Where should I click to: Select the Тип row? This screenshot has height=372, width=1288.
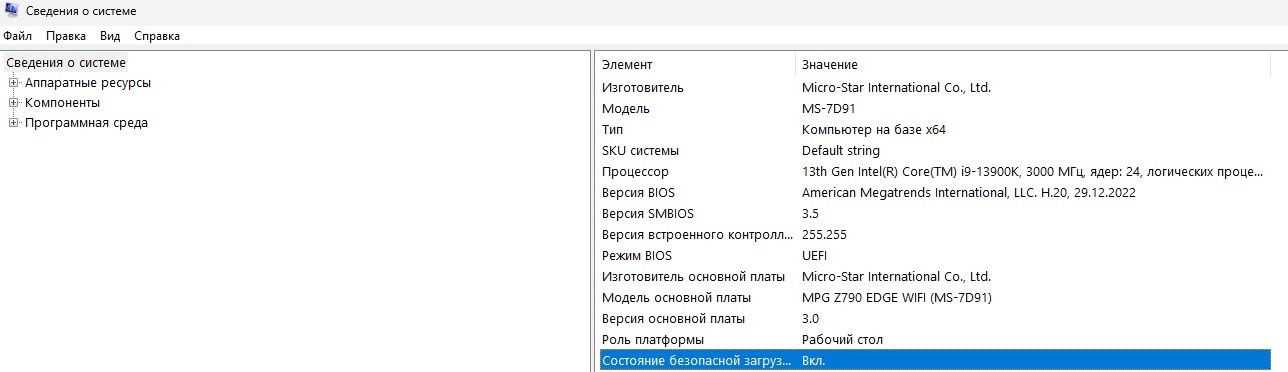(935, 129)
